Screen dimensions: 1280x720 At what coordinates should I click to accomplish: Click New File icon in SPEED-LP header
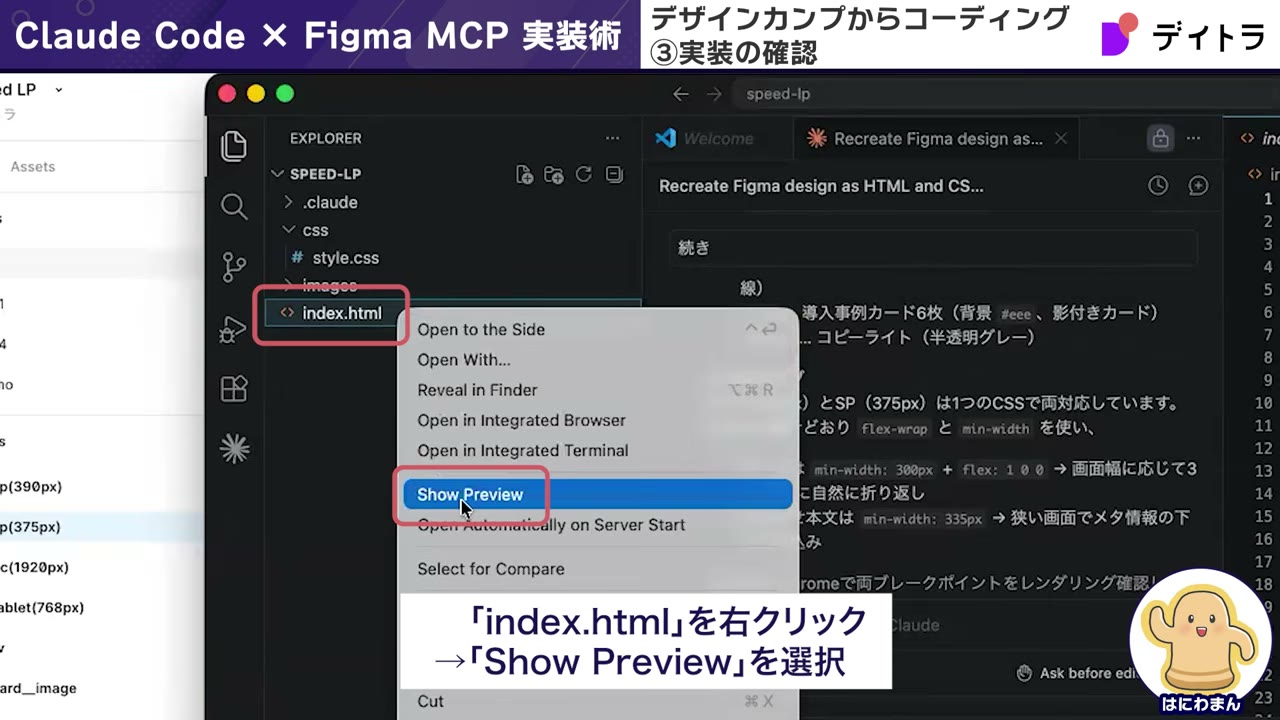(524, 175)
